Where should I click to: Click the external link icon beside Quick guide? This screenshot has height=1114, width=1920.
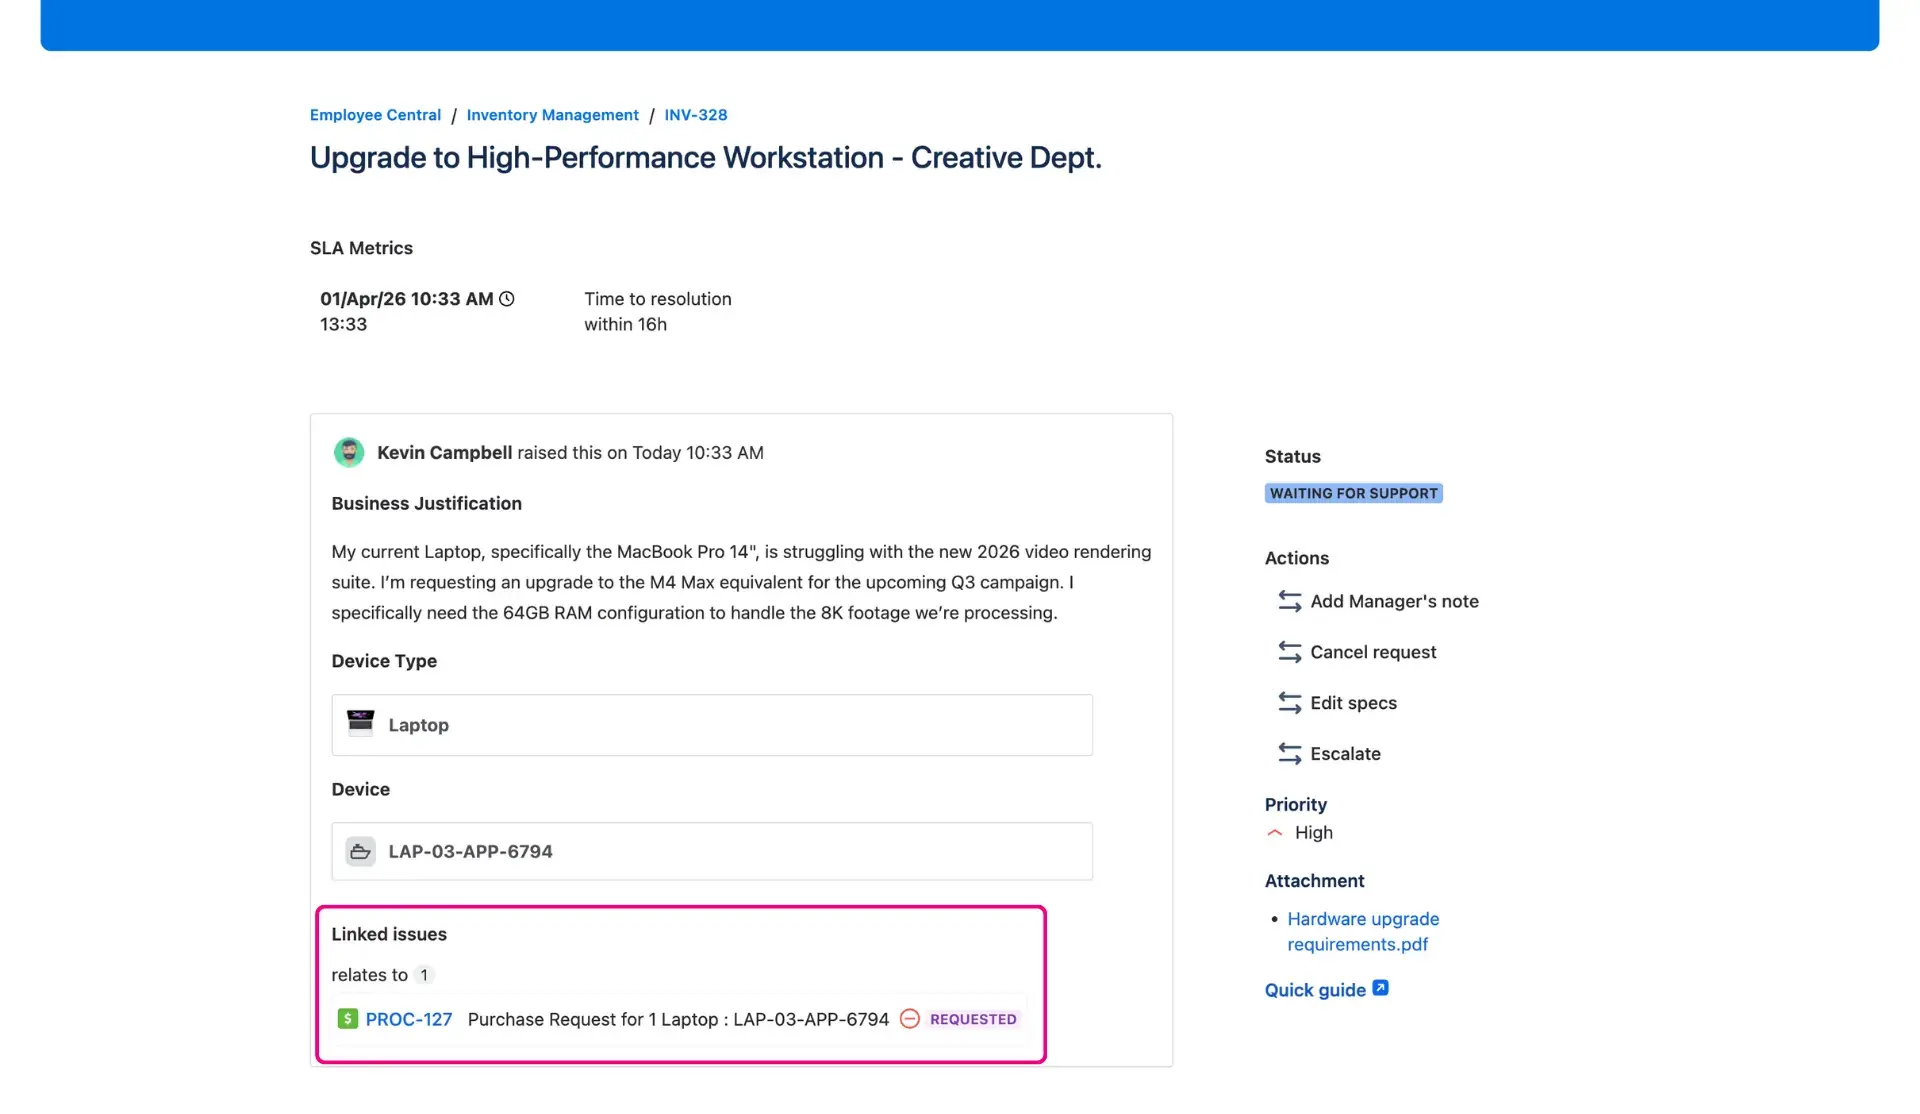1381,987
